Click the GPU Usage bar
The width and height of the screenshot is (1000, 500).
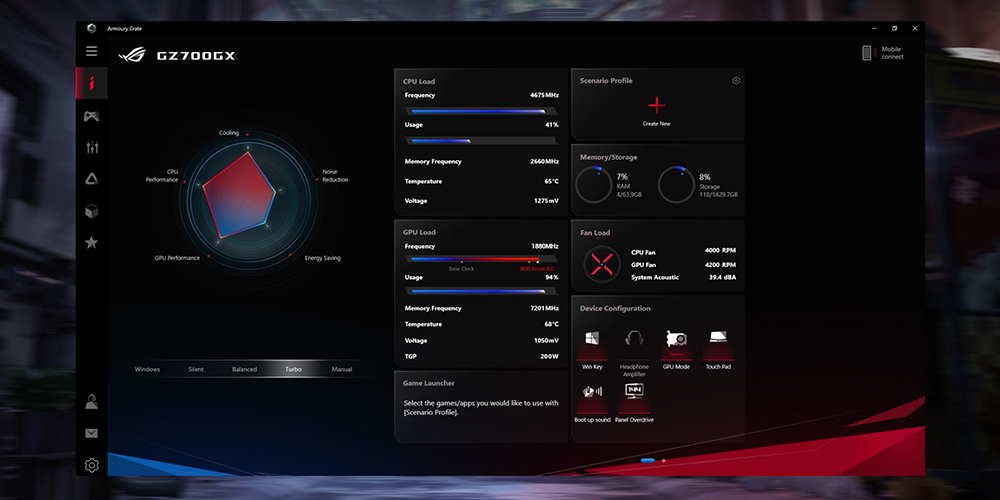pos(481,291)
